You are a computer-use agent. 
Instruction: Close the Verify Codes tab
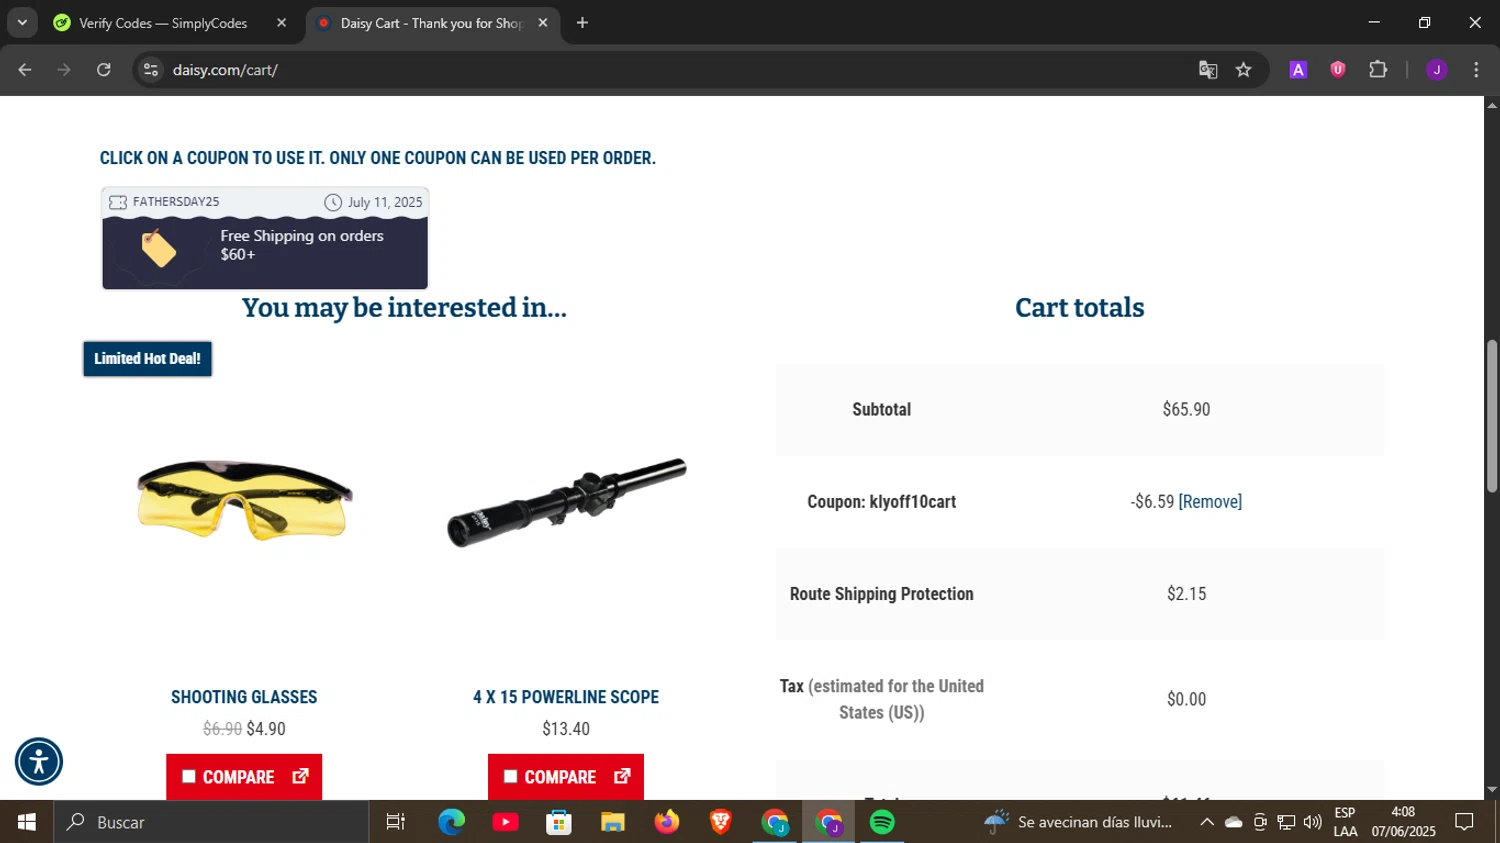pyautogui.click(x=282, y=22)
